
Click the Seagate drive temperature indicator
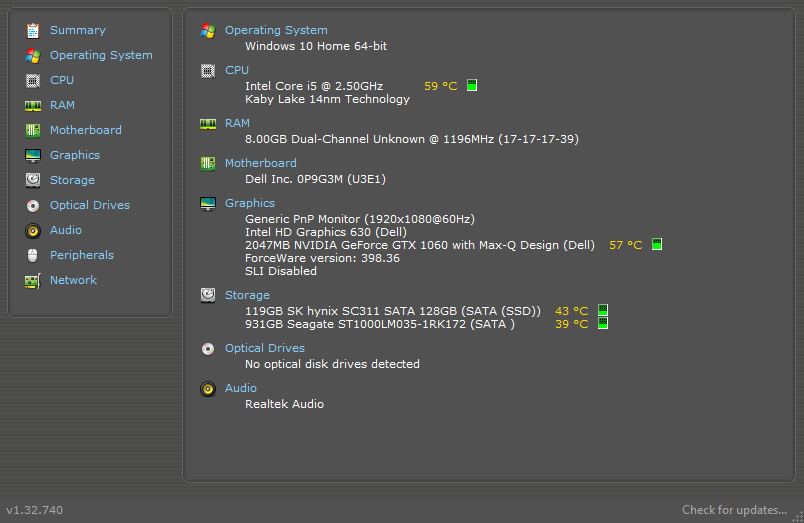572,324
